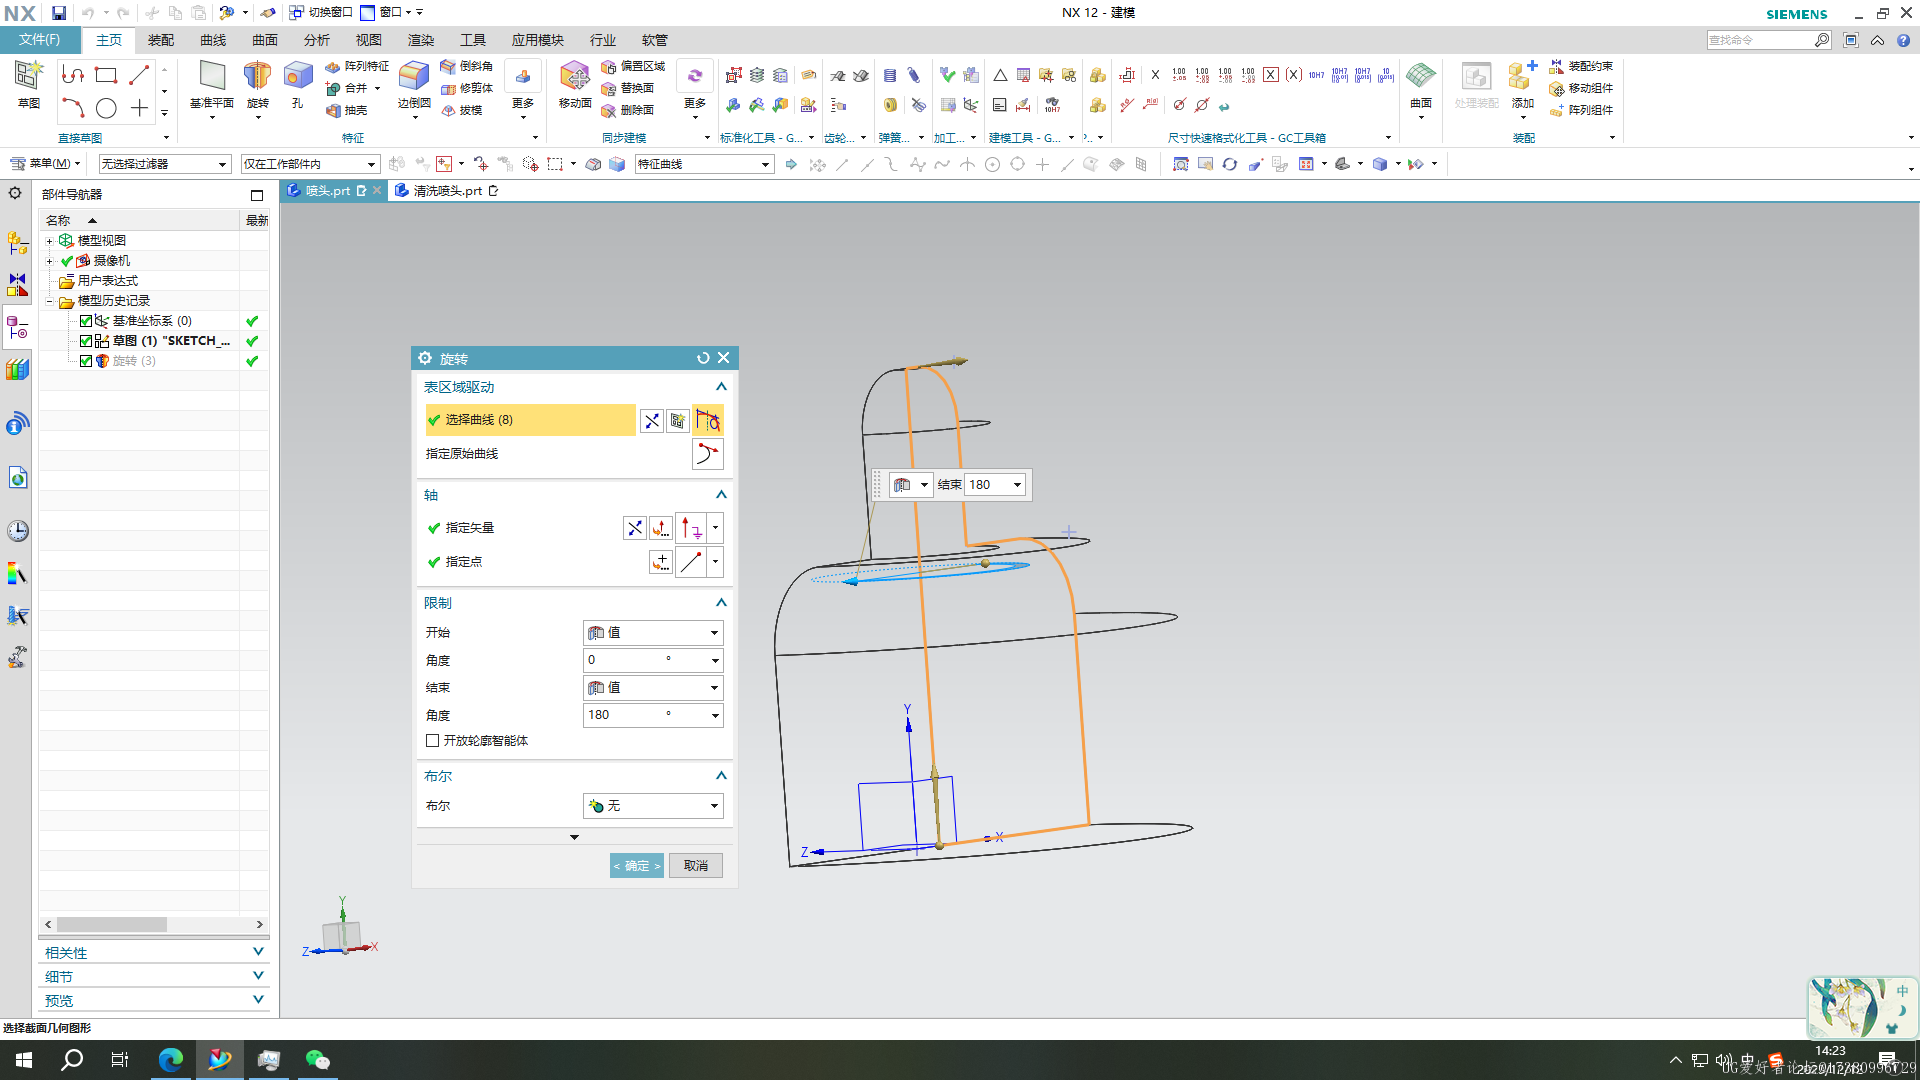Click the 移动组件 move component icon
Image resolution: width=1920 pixels, height=1080 pixels.
coord(1581,88)
